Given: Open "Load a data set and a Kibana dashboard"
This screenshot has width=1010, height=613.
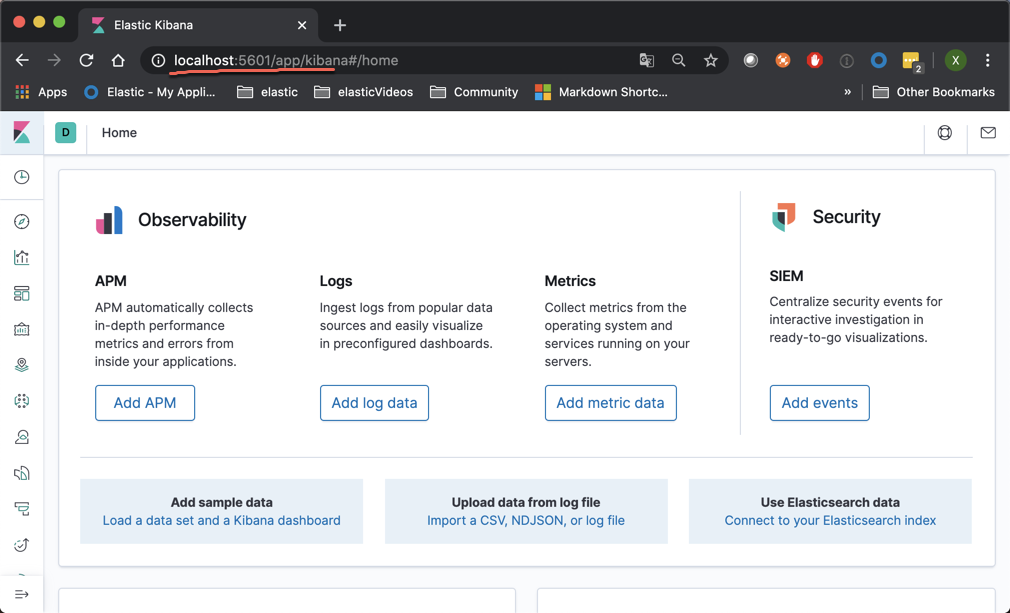Looking at the screenshot, I should (221, 521).
